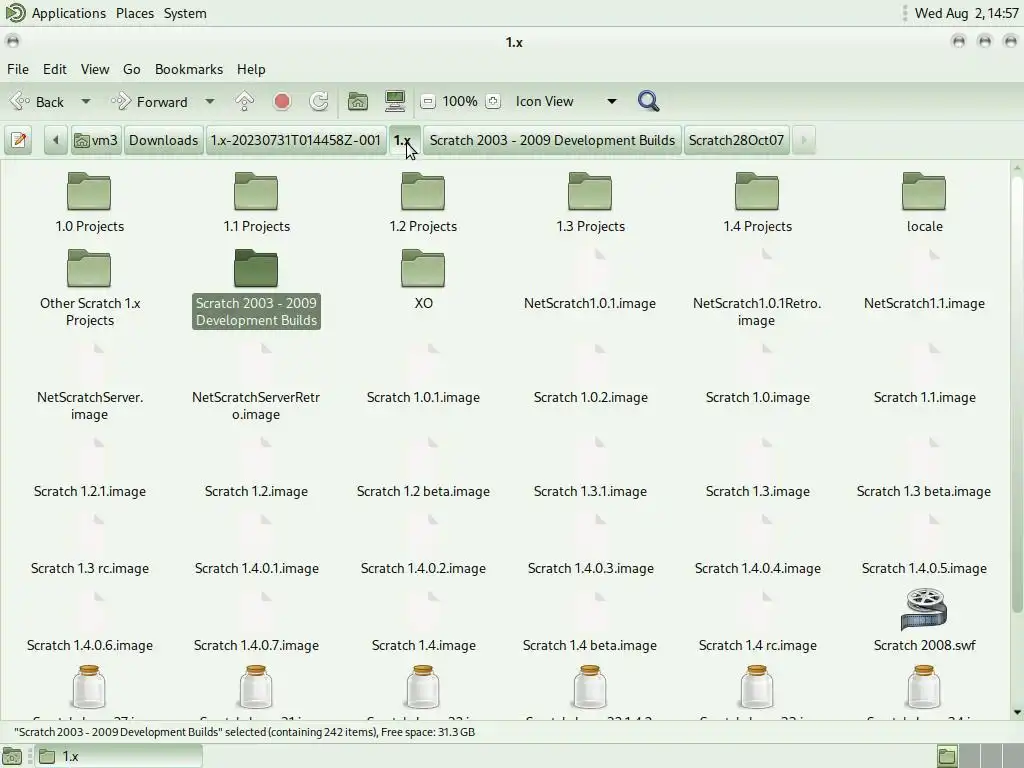Go Forward in folder history
The width and height of the screenshot is (1024, 768).
(150, 102)
